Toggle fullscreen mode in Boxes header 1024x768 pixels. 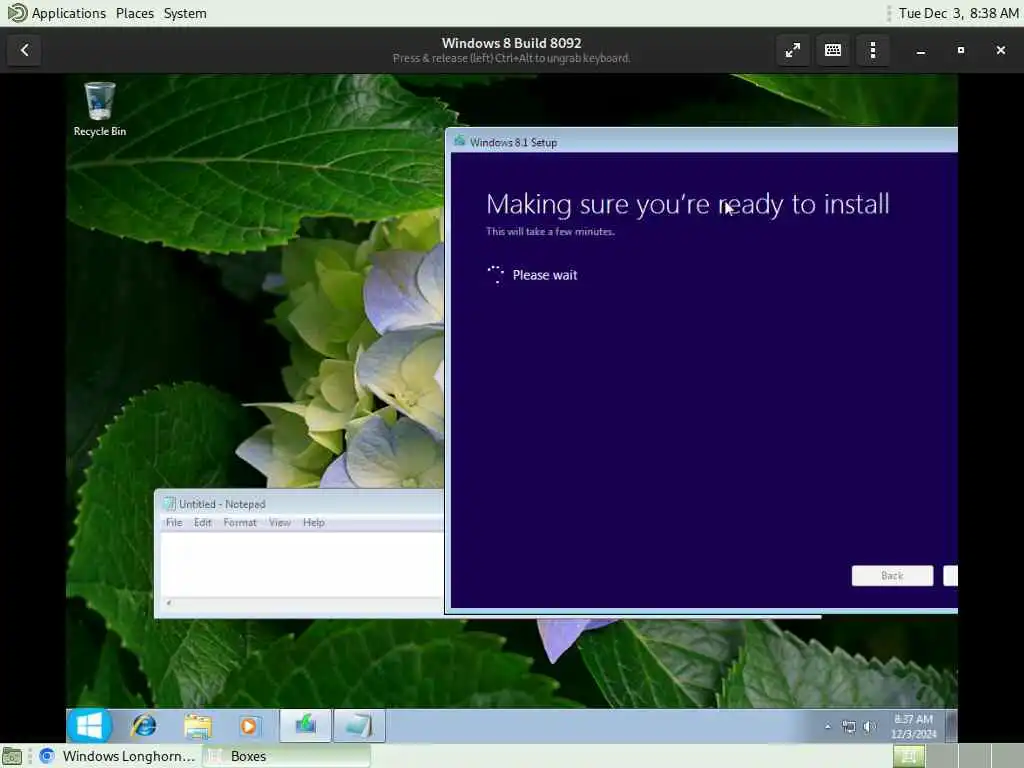pos(793,50)
